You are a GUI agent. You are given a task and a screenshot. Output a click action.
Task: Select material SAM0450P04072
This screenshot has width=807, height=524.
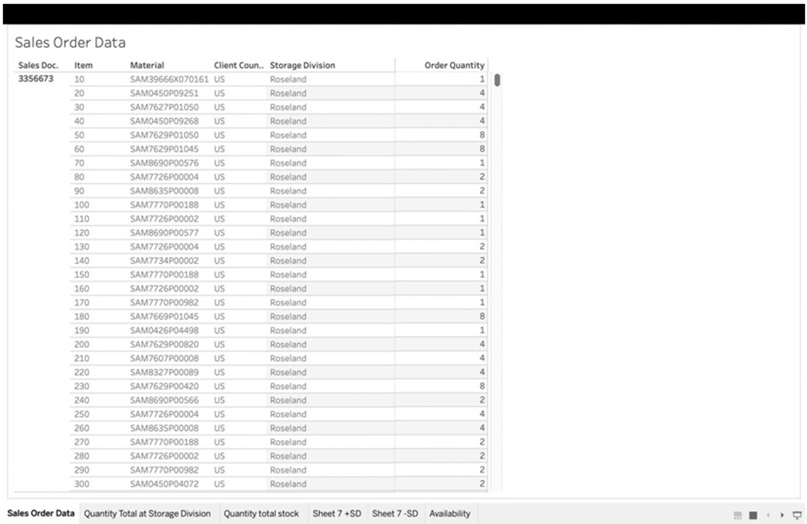pyautogui.click(x=164, y=484)
